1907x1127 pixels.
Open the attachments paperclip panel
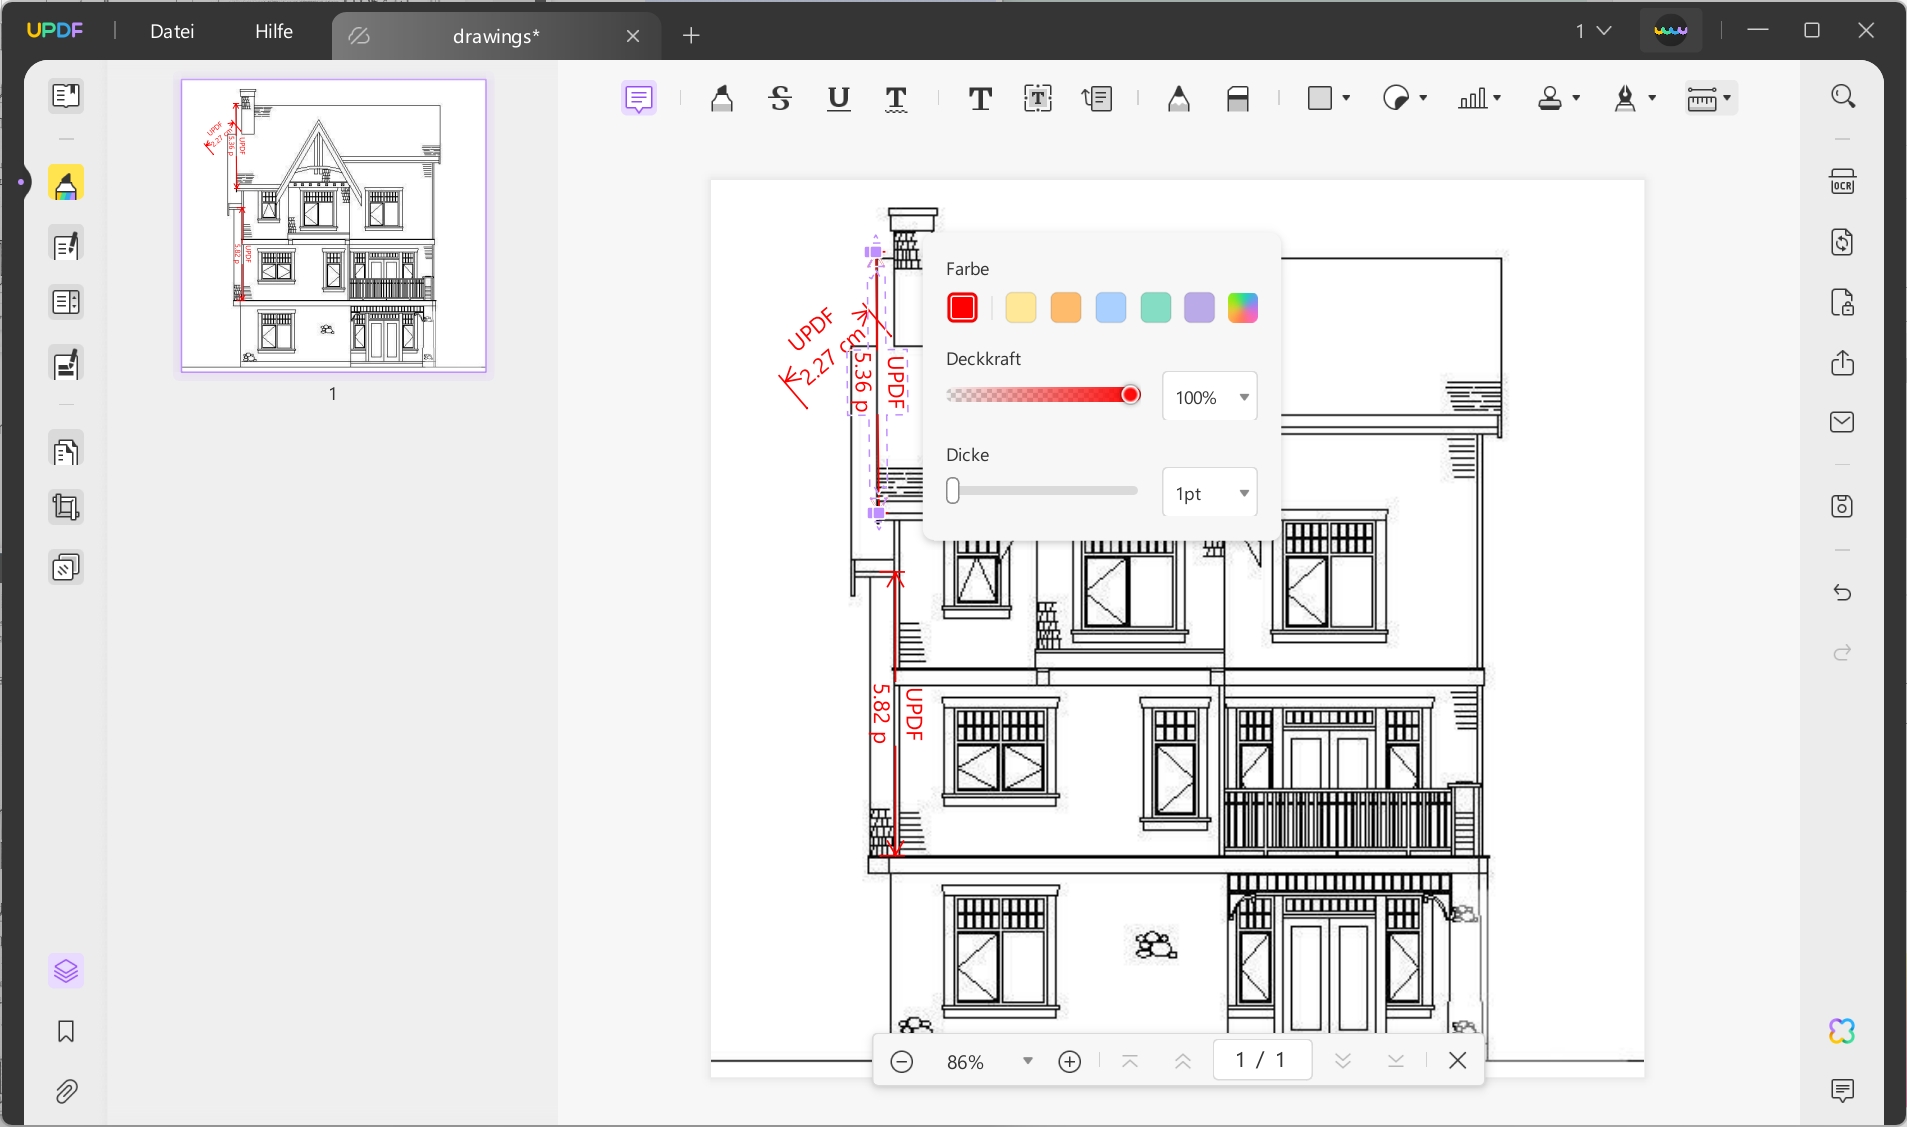tap(66, 1091)
